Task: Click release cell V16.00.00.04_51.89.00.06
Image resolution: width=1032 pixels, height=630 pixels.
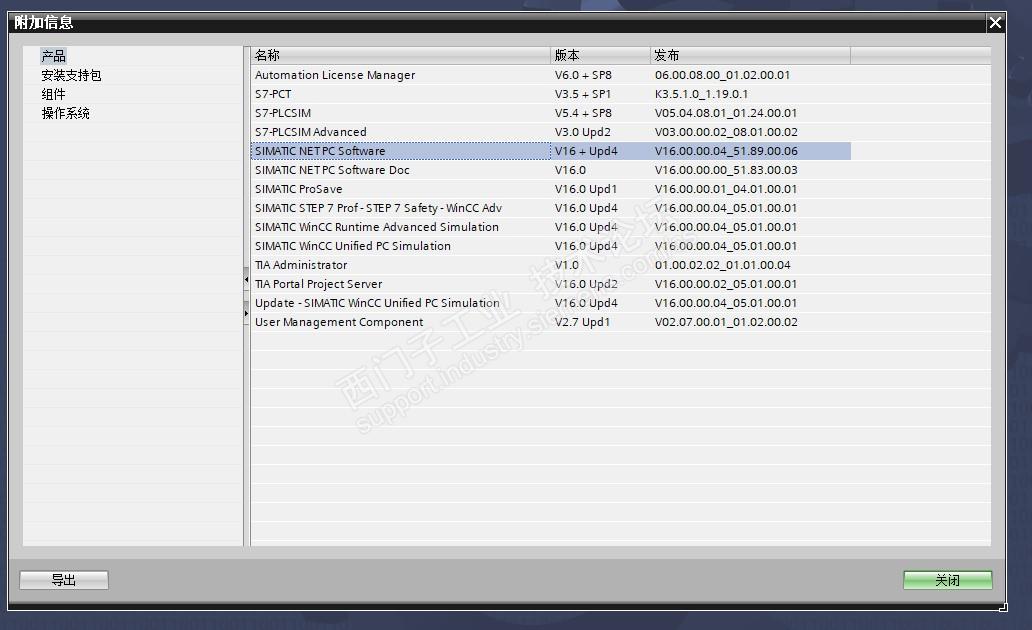Action: pos(750,151)
